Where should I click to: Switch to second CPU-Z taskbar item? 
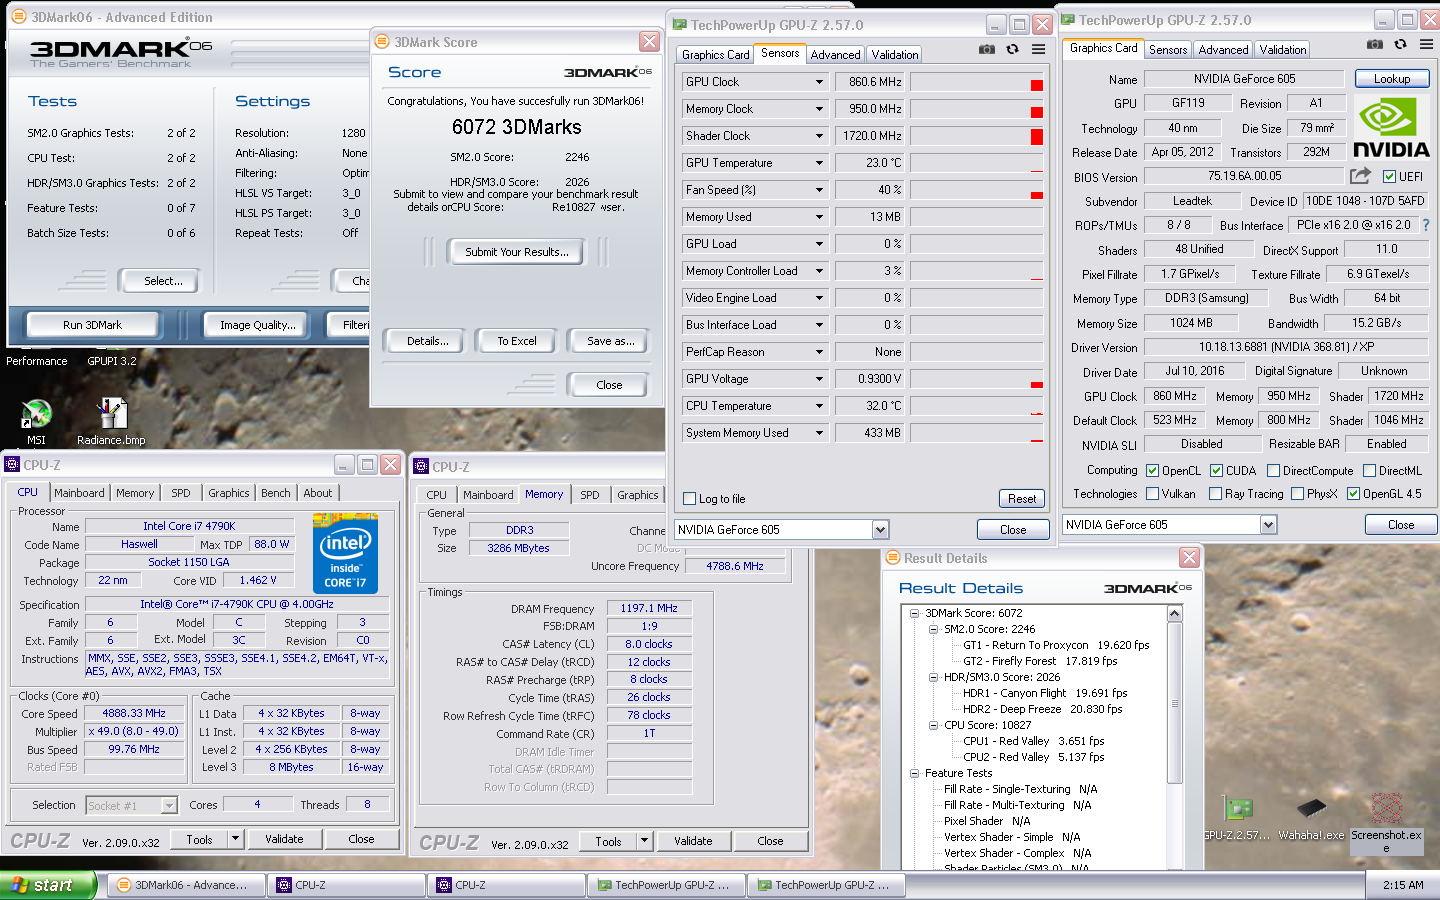(506, 885)
